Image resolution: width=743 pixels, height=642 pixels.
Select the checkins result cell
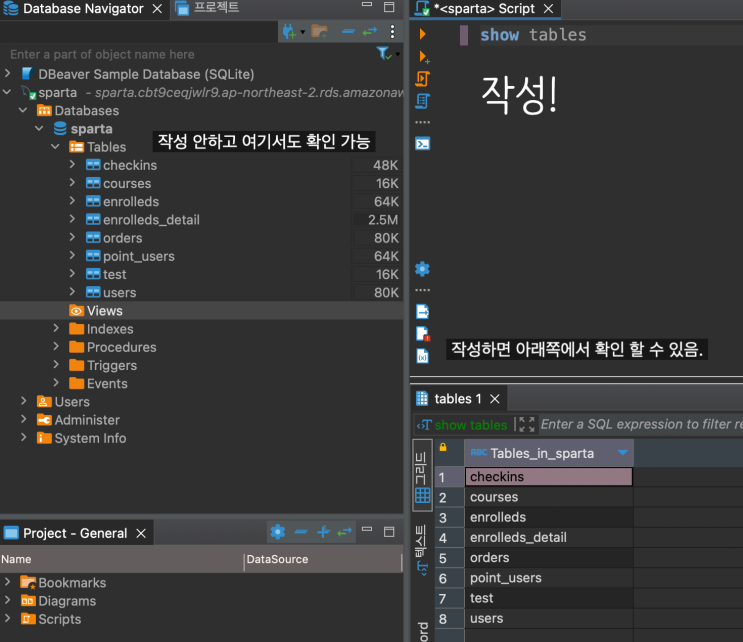point(549,477)
